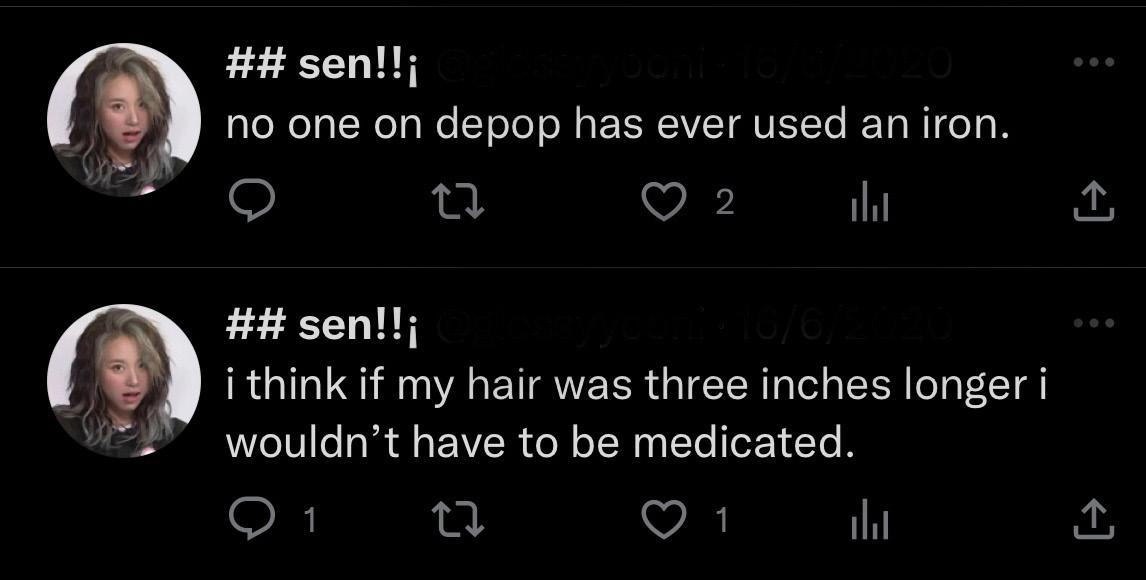Screen dimensions: 1146x580
Task: Click the like count on the depop tweet
Action: click(x=726, y=204)
